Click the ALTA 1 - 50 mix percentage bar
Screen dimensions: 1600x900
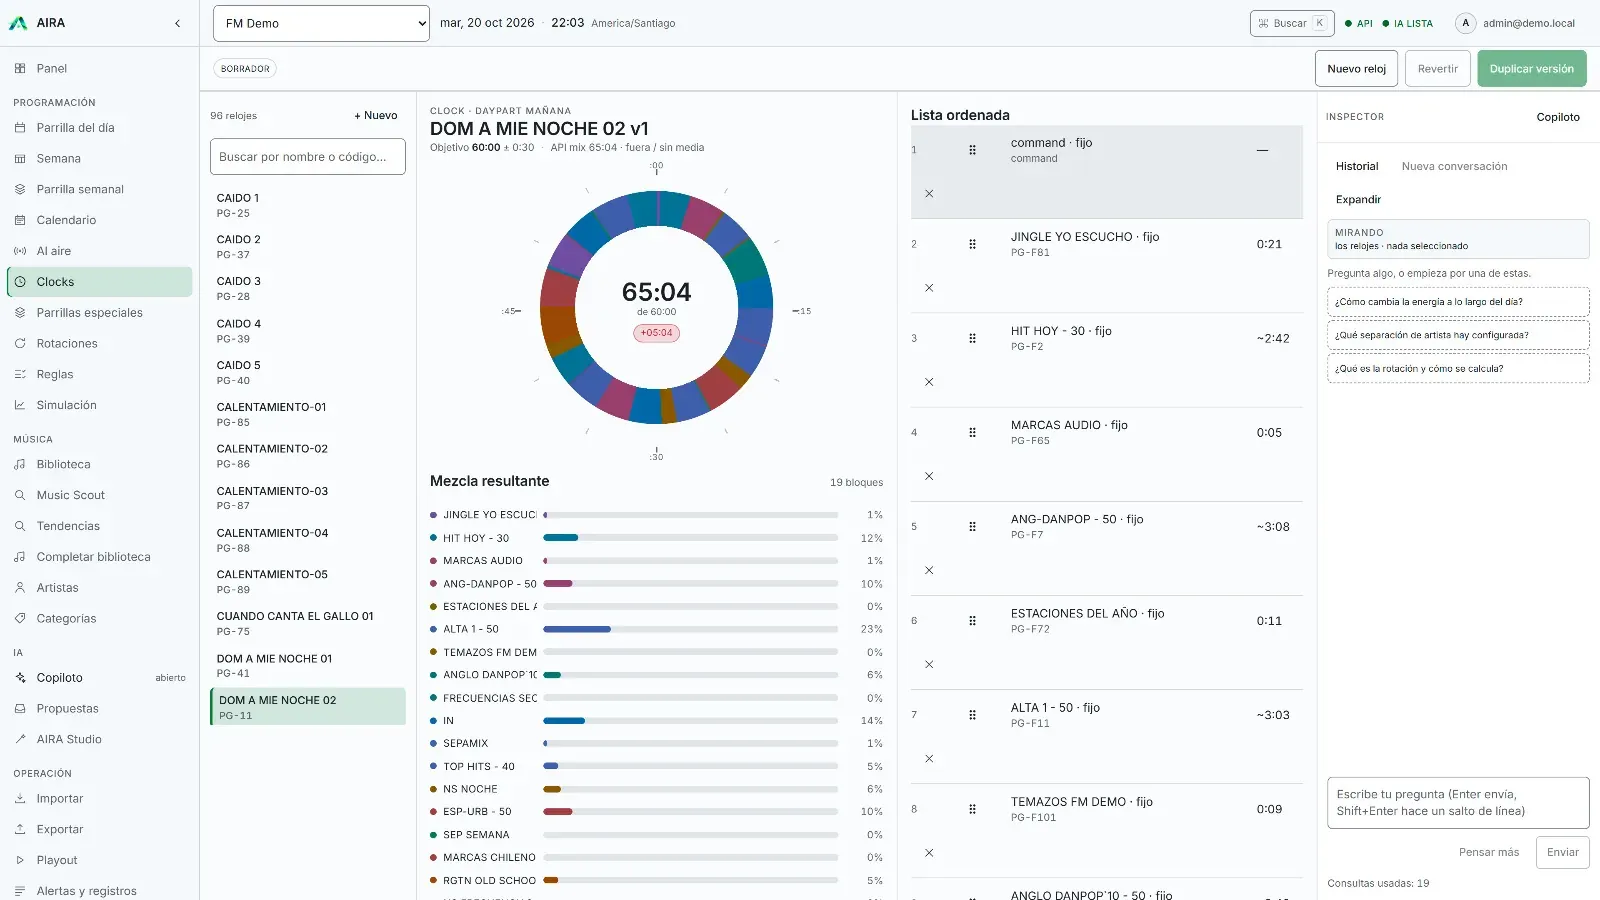point(690,629)
